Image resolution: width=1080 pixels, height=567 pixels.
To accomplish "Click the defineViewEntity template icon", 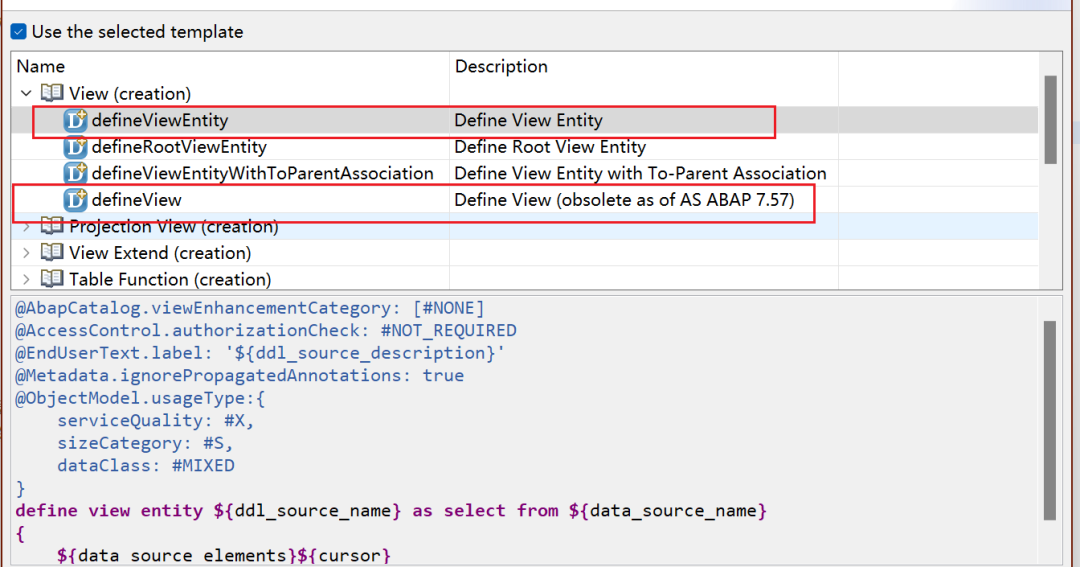I will tap(75, 120).
